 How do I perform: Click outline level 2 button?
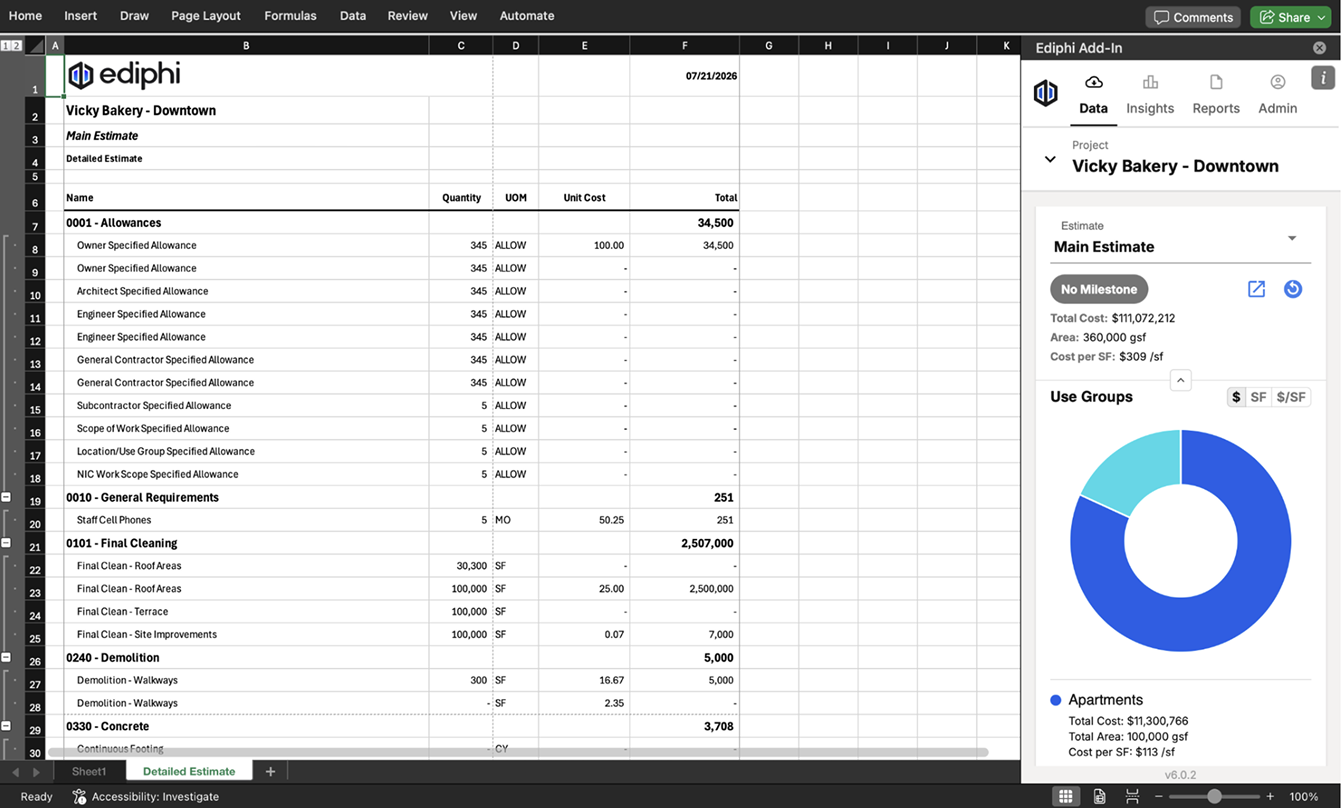pos(15,45)
